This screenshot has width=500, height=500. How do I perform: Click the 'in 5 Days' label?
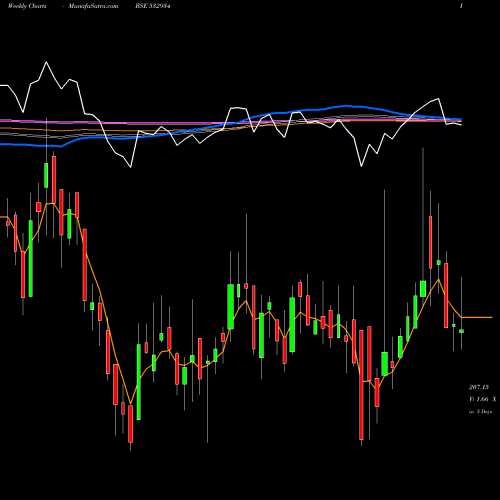pos(480,412)
